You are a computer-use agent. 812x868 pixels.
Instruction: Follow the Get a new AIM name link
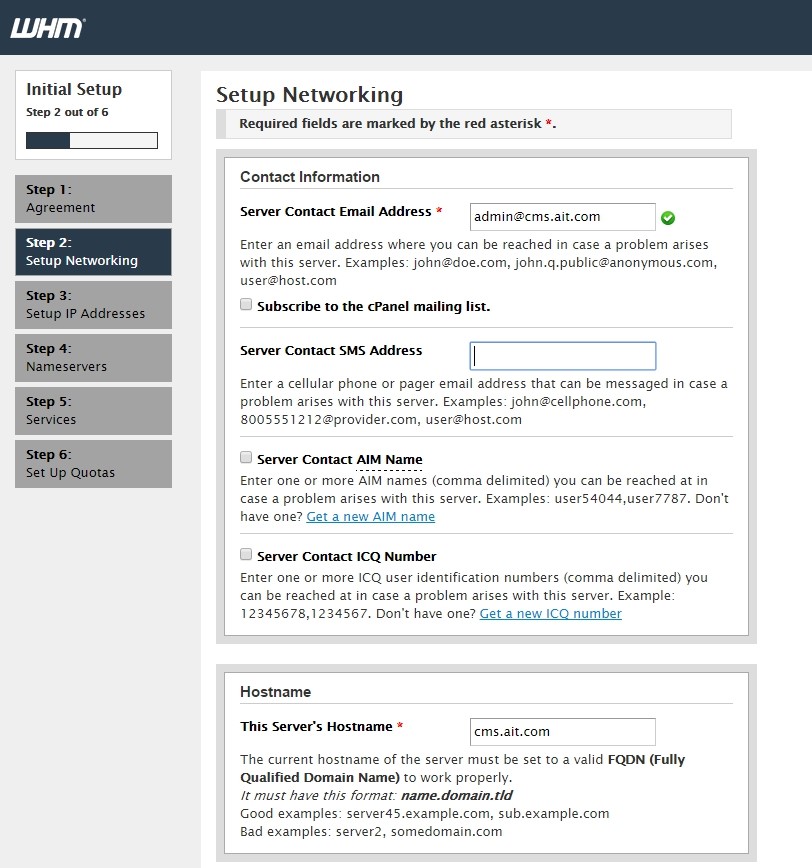370,517
